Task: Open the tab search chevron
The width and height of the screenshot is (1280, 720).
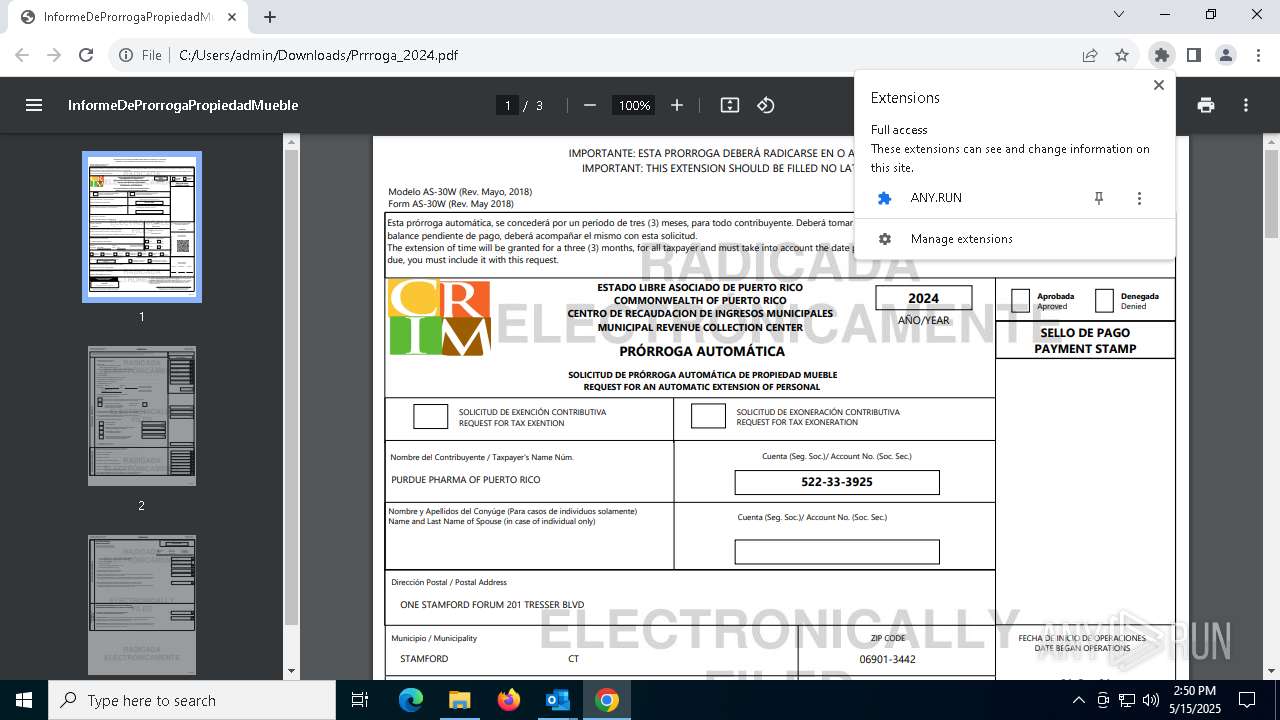Action: click(x=1119, y=14)
